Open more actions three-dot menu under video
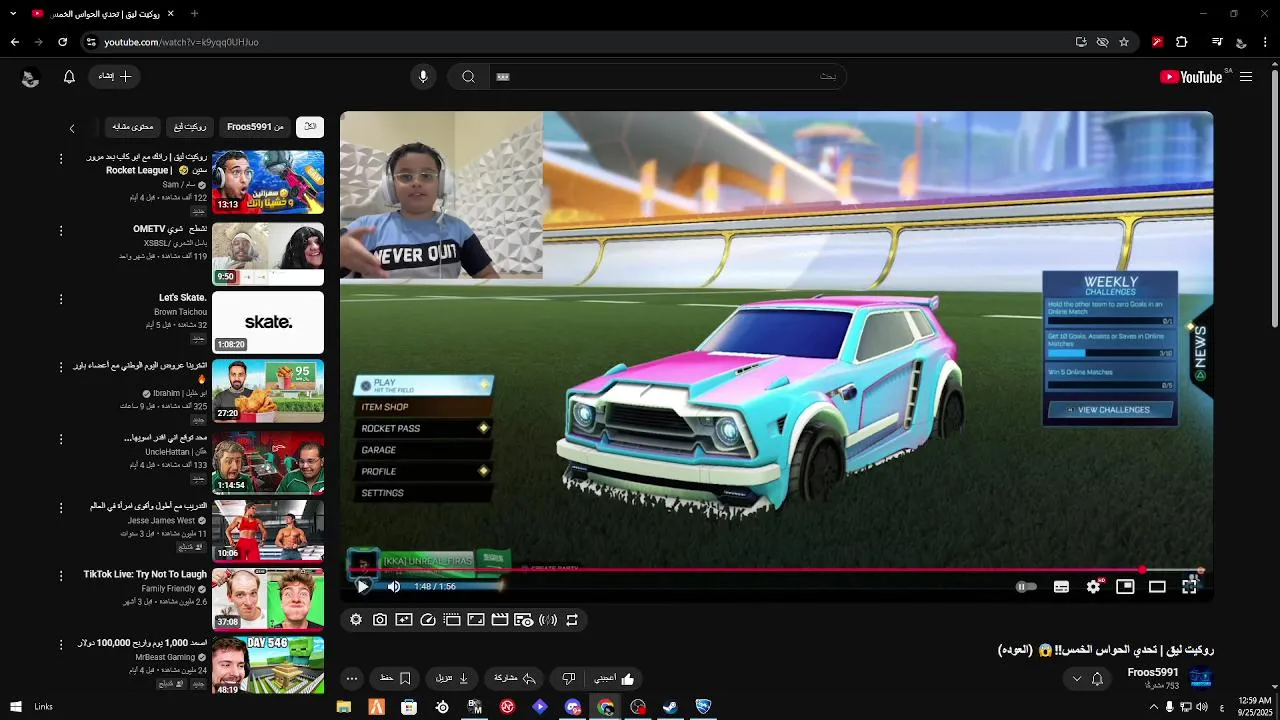This screenshot has width=1280, height=720. coord(351,678)
